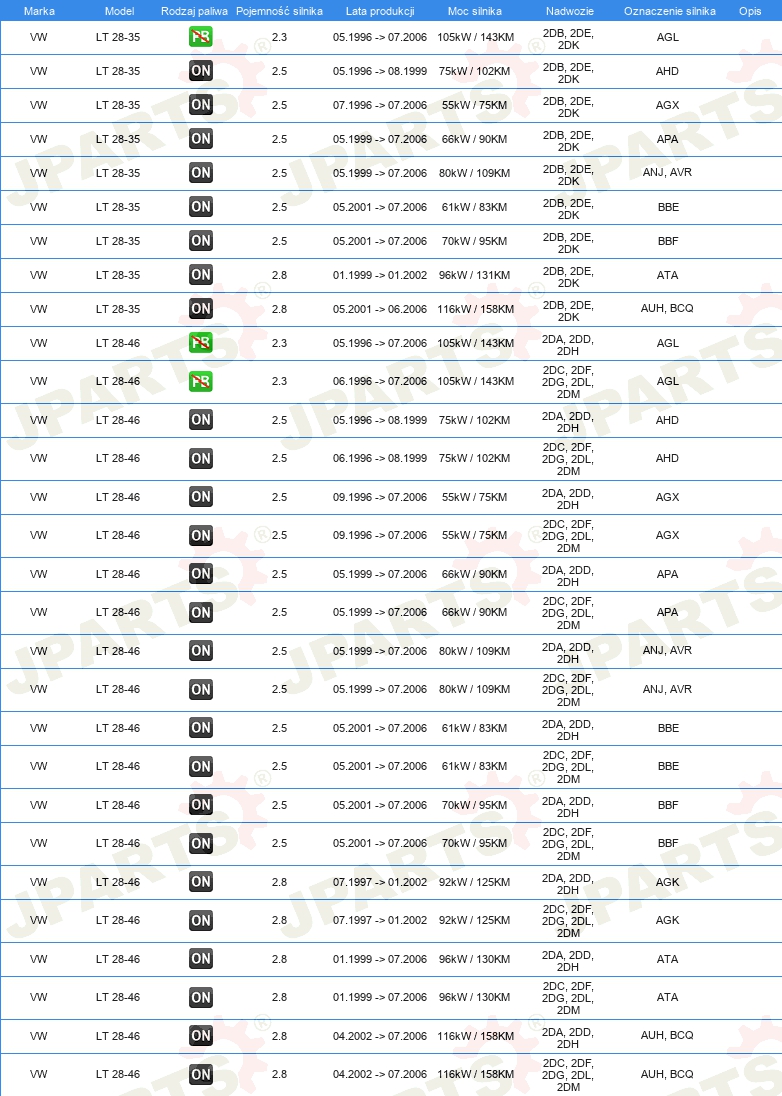Select ON icon in LT 28-46 APA row with 2DC bodies

pos(201,612)
